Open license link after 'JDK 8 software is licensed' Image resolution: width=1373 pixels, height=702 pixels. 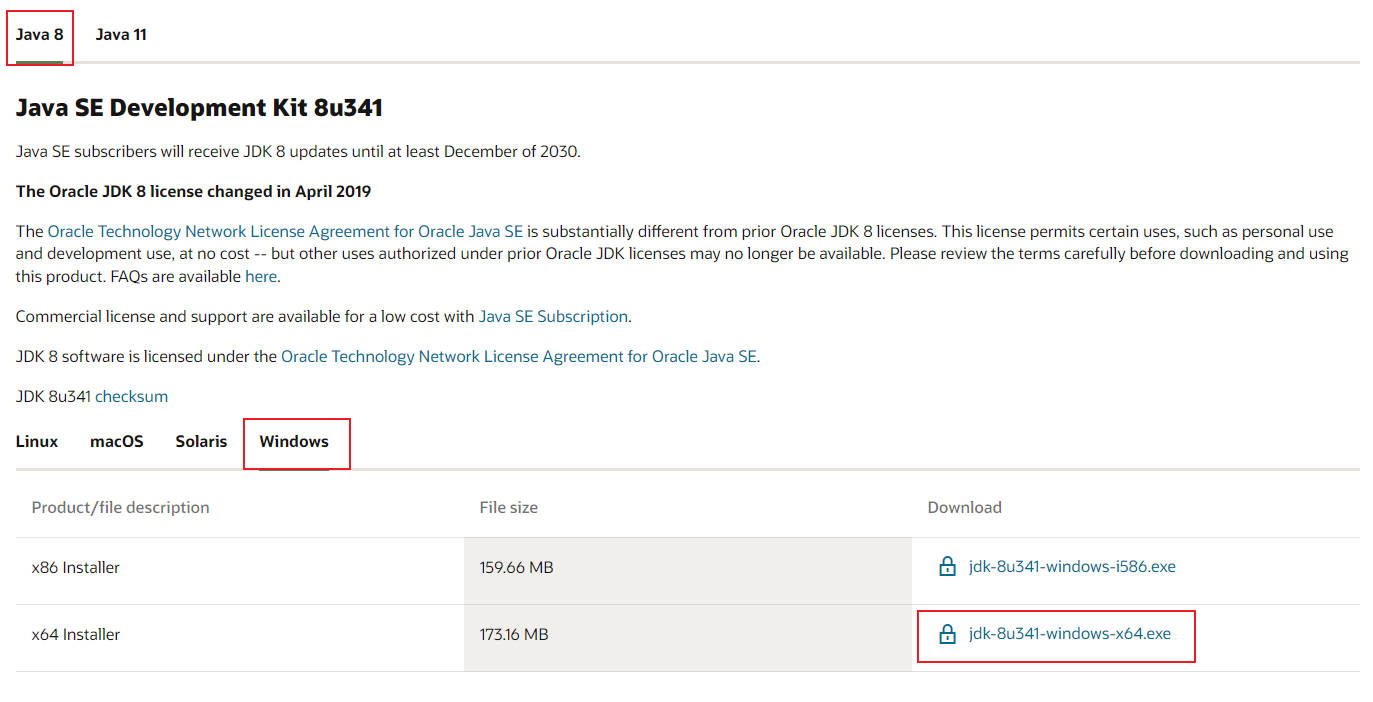coord(519,357)
